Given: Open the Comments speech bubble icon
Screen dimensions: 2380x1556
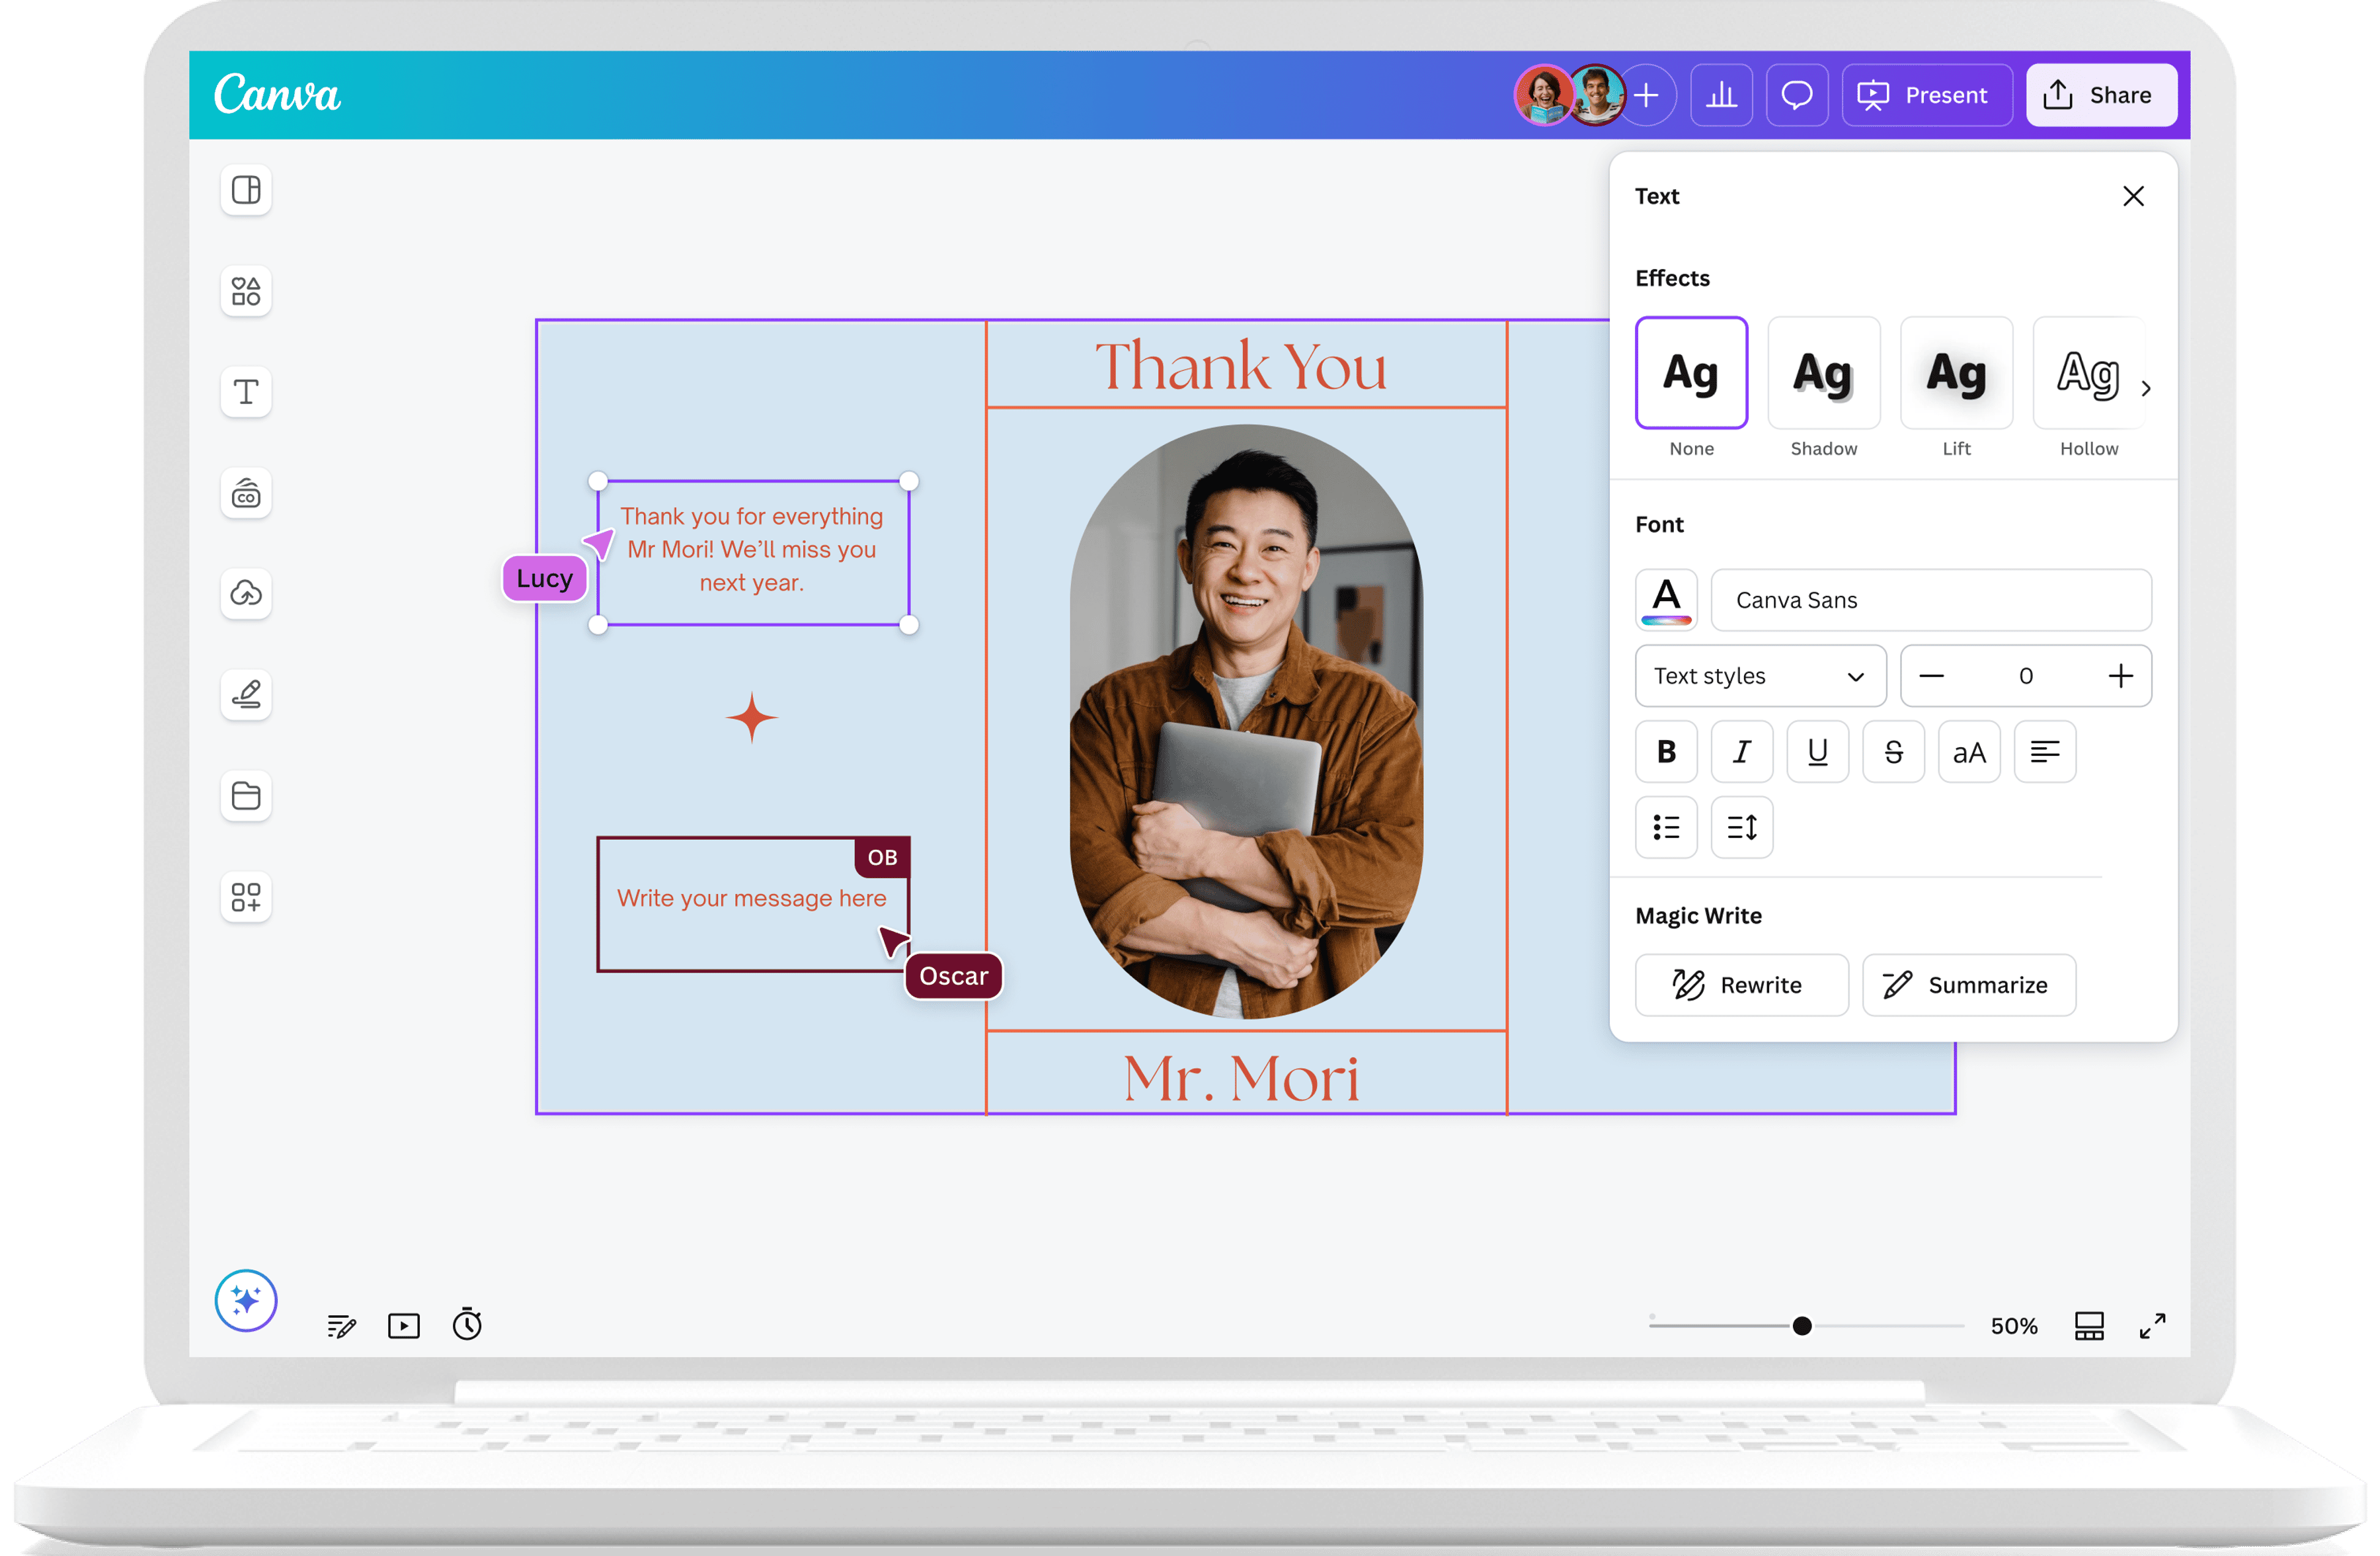Looking at the screenshot, I should [1797, 95].
